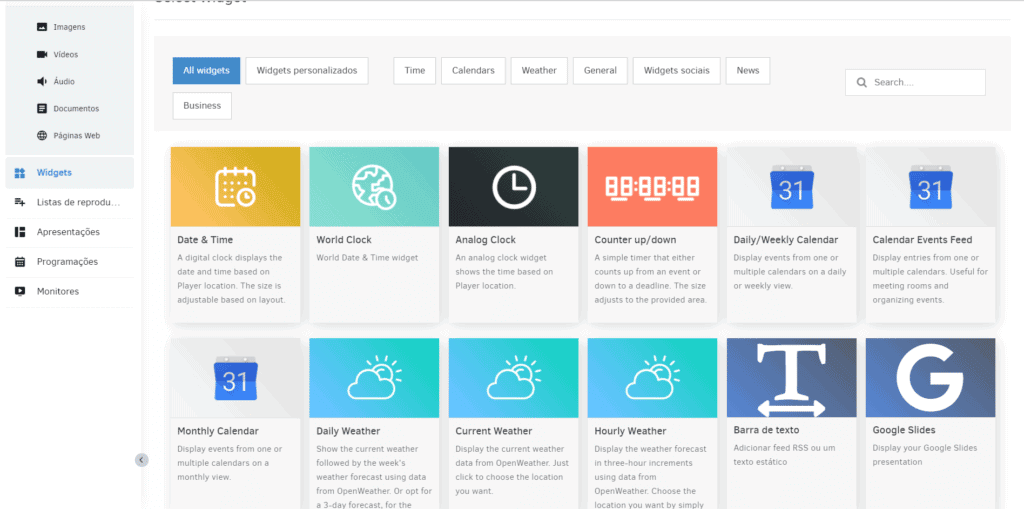This screenshot has height=509, width=1024.
Task: Open Documentos in the sidebar
Action: [76, 109]
